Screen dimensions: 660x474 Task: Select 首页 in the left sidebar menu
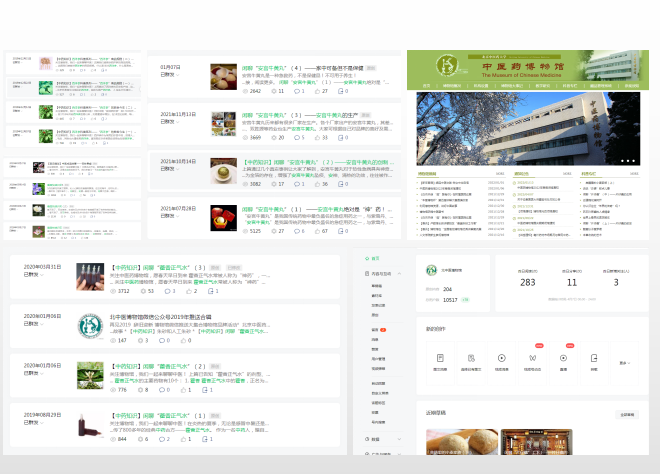[x=376, y=257]
